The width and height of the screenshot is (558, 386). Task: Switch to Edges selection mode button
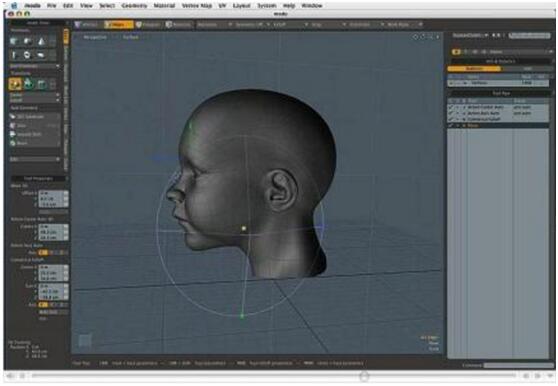click(119, 24)
